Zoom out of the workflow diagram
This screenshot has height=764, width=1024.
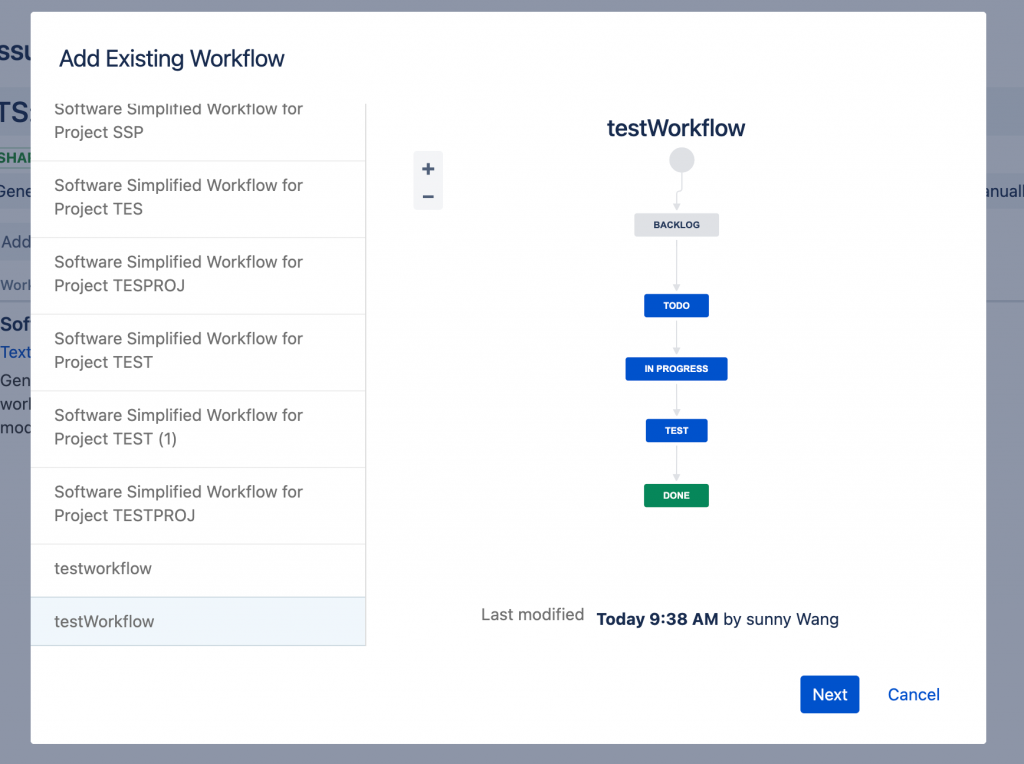coord(428,197)
